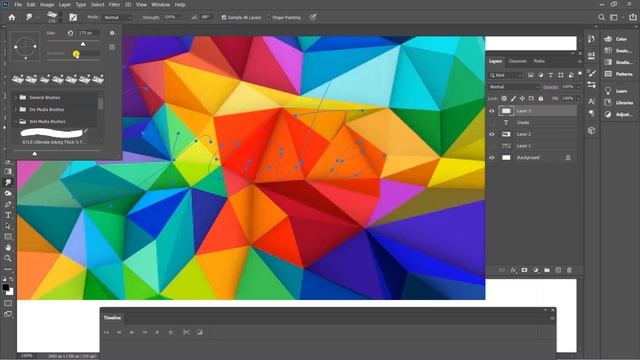
Task: Open the Edit Toolbar three-dots button
Action: pos(8,269)
